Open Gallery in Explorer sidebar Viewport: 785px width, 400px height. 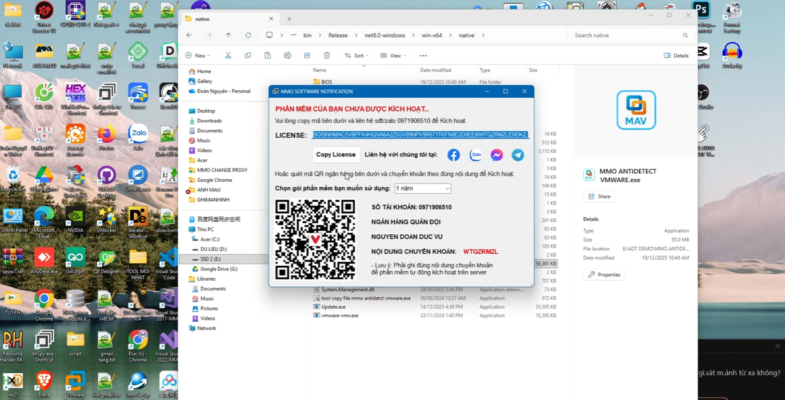204,81
